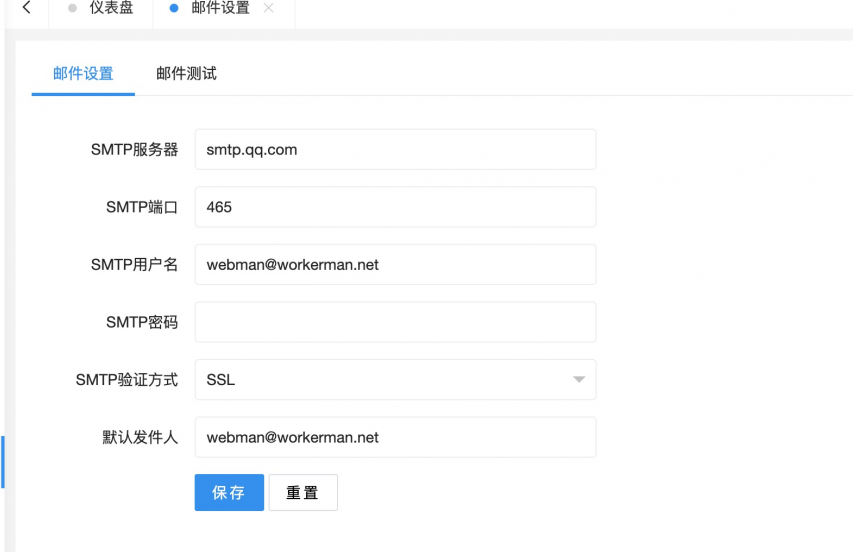Edit the SMTP用户名 input field
This screenshot has height=552, width=853.
(x=395, y=265)
